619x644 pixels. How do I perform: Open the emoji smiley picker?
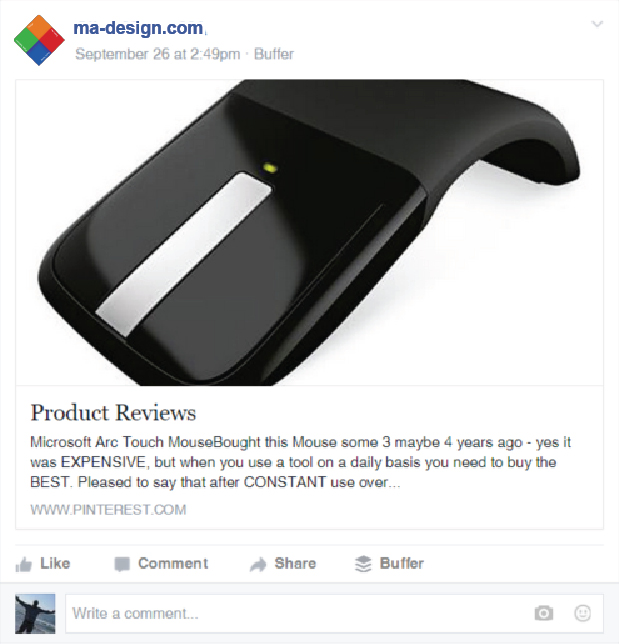pos(582,613)
